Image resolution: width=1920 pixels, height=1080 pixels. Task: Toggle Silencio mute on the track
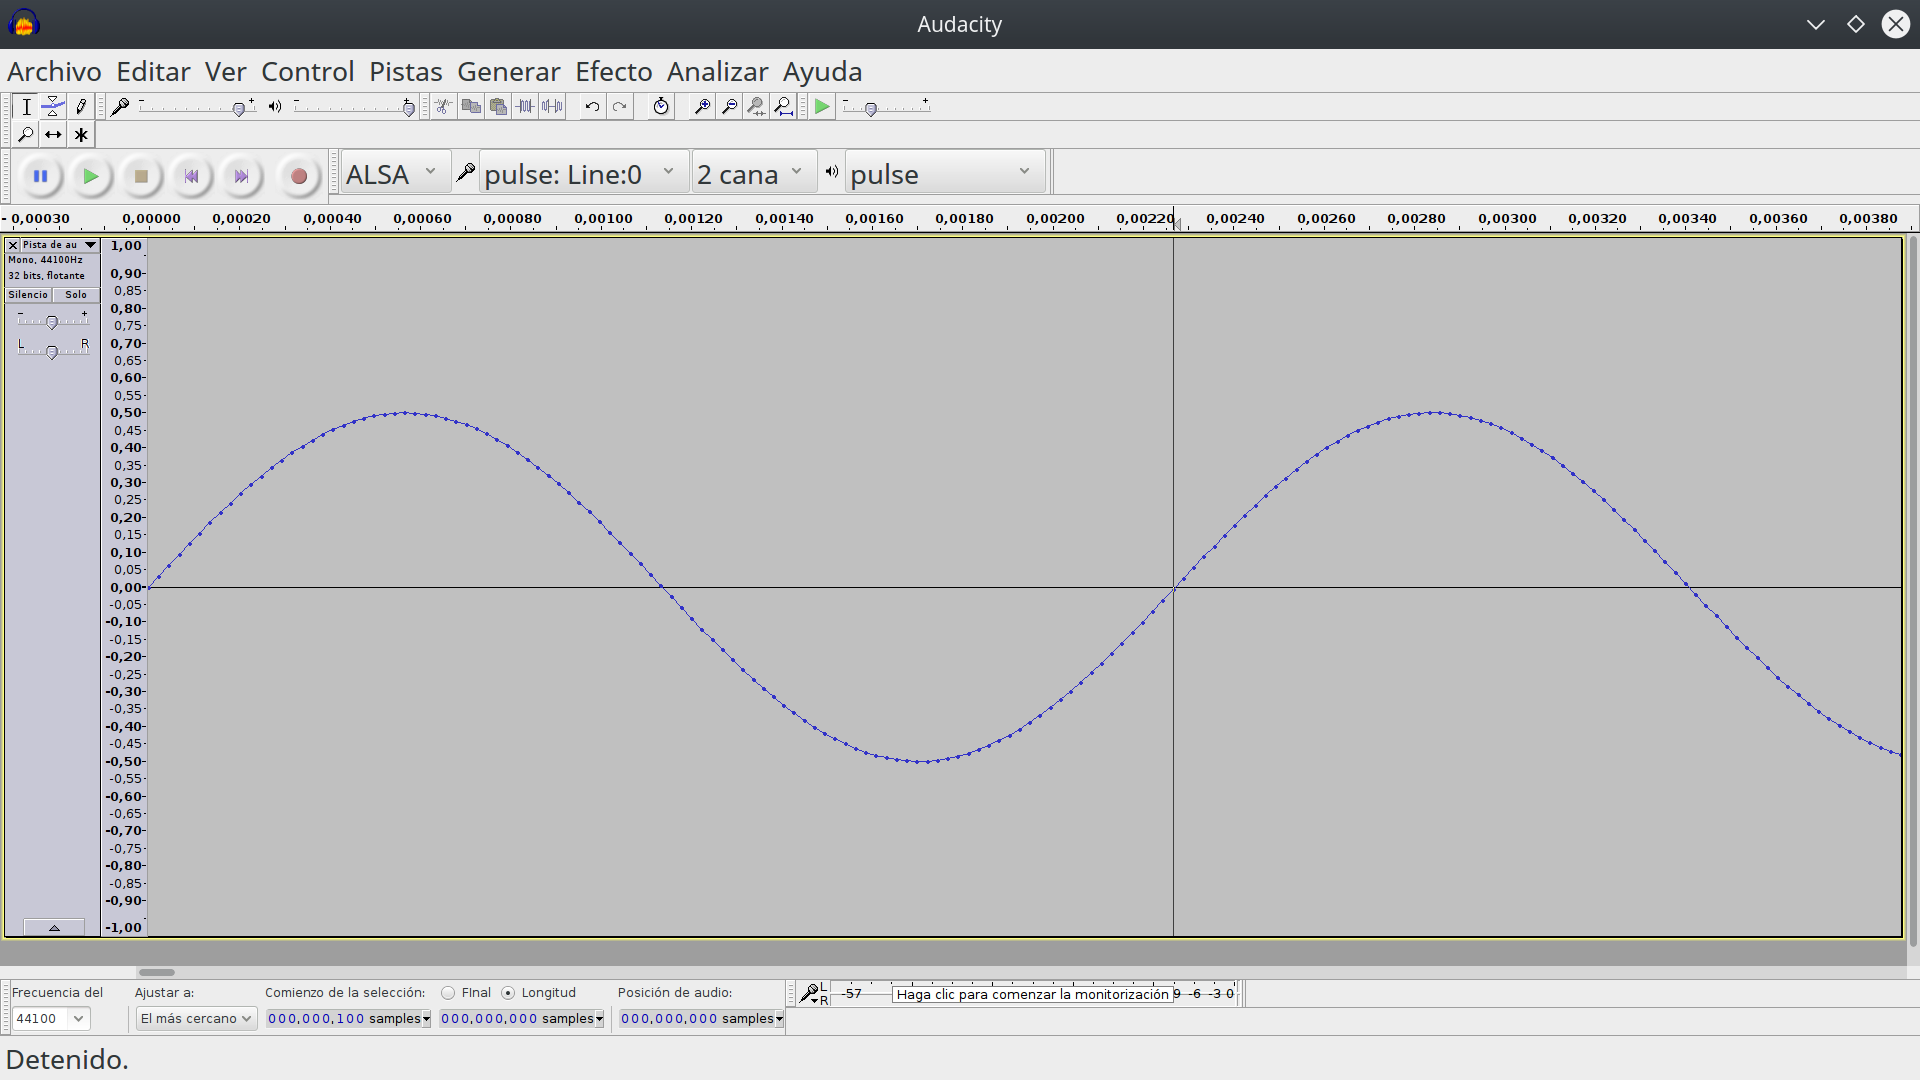coord(28,295)
